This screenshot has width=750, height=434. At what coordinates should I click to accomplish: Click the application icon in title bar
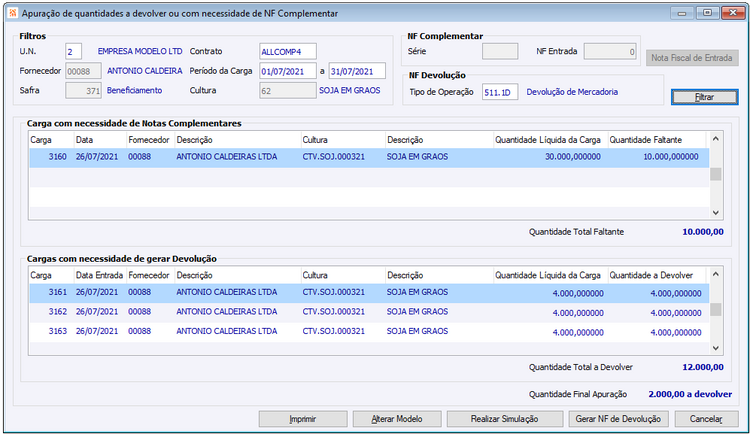[12, 13]
